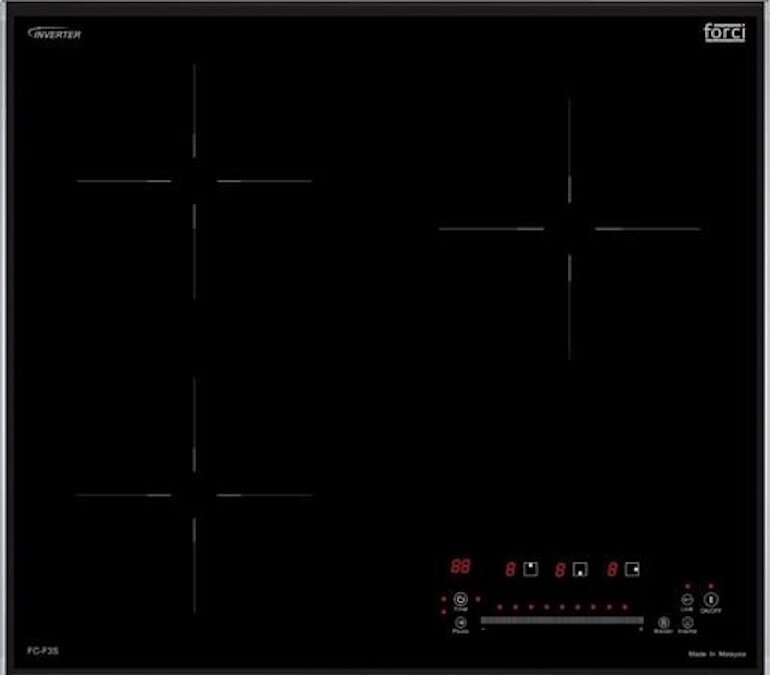Select the bottom-left cooking zone selector
Image resolution: width=770 pixels, height=675 pixels.
click(x=580, y=569)
